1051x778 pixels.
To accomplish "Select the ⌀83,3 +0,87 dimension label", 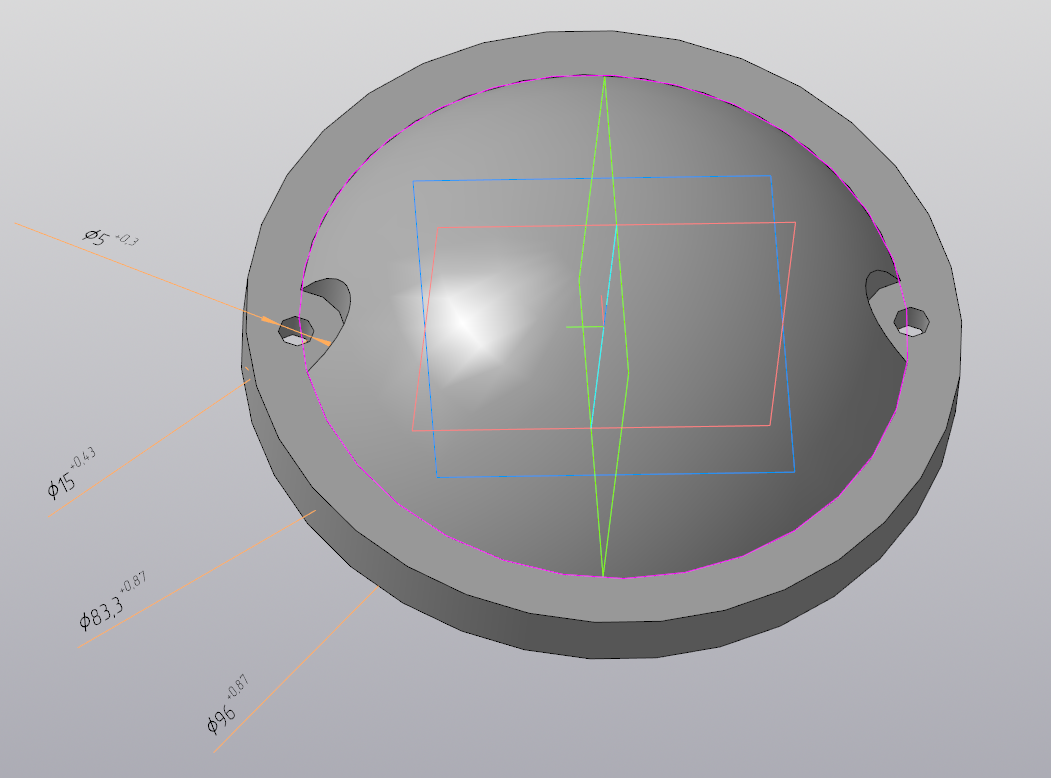I will (x=112, y=601).
